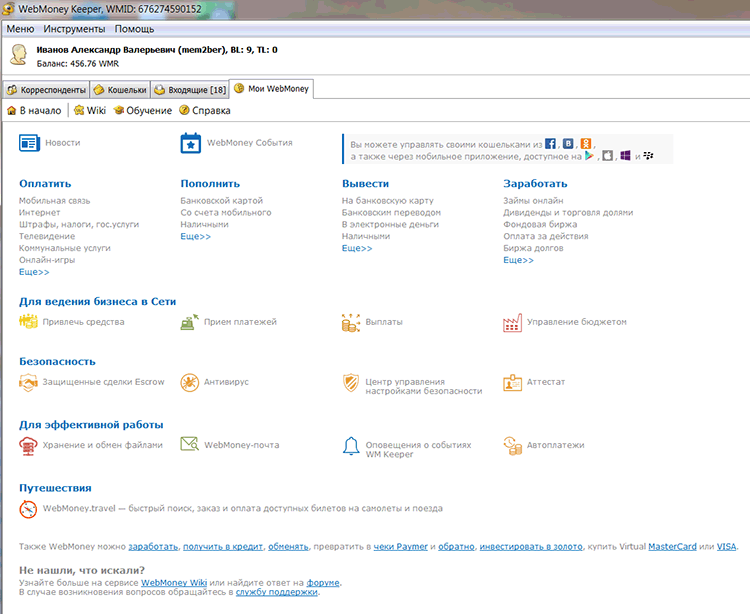Select the Мои WebMoney tab
The height and width of the screenshot is (614, 750).
coord(272,88)
